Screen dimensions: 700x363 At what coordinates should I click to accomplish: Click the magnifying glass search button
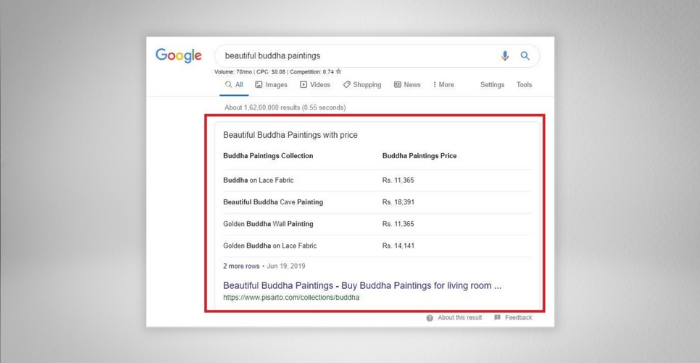(525, 56)
